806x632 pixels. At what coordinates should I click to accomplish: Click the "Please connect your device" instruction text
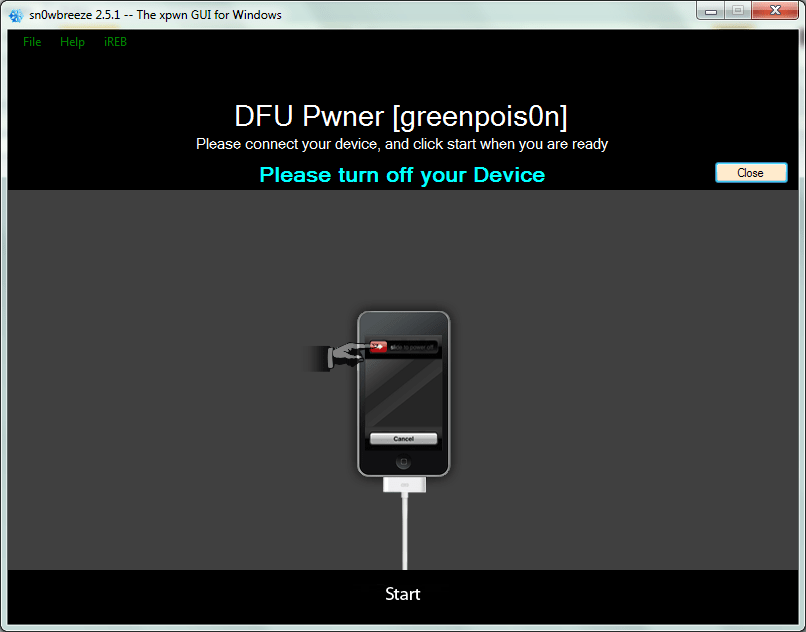tap(402, 144)
